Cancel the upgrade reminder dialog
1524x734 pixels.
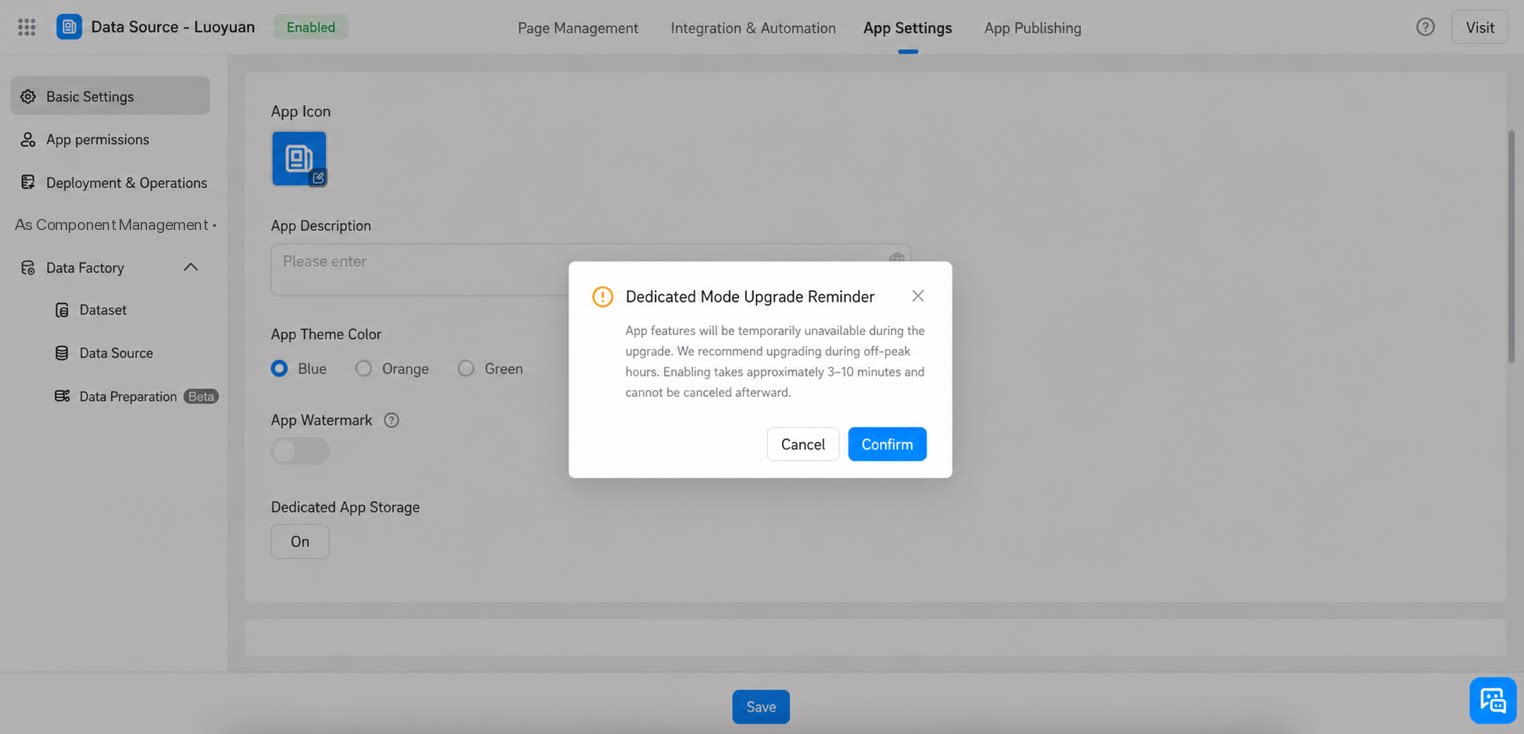click(803, 444)
